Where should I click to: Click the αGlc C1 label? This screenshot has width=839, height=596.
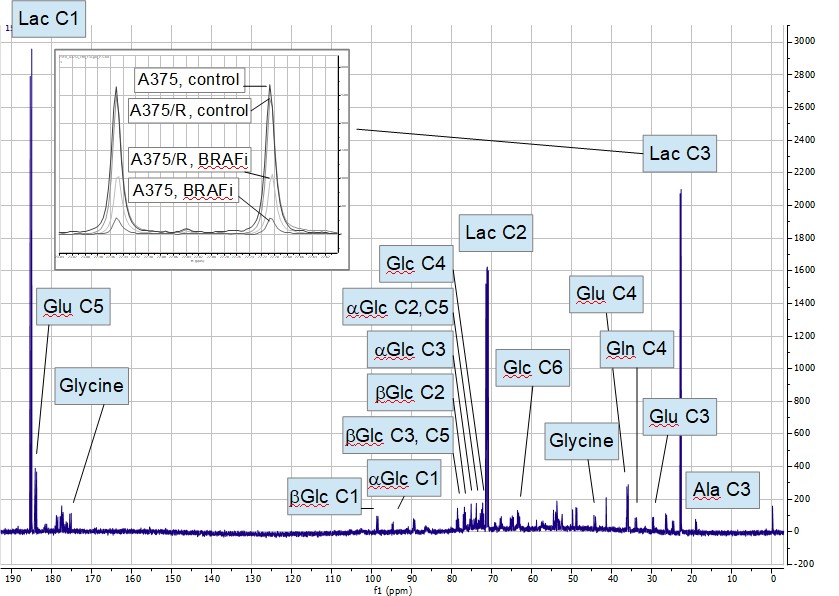(404, 478)
